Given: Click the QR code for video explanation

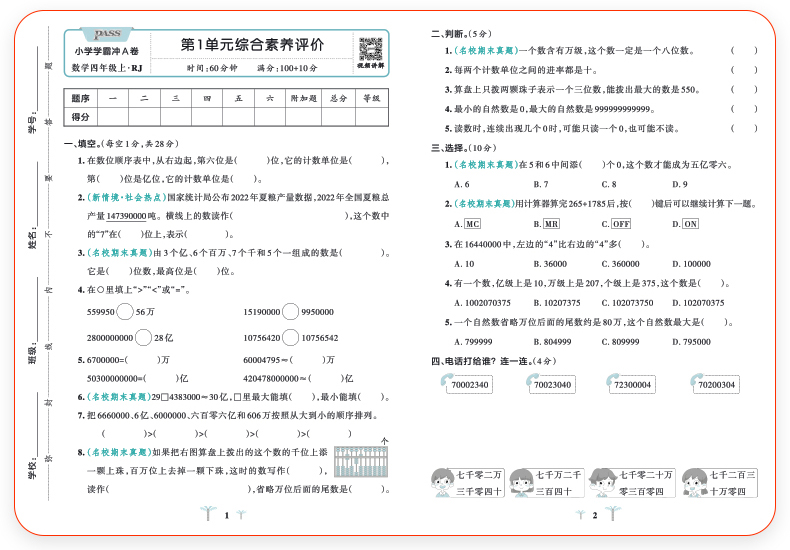Looking at the screenshot, I should (x=370, y=50).
